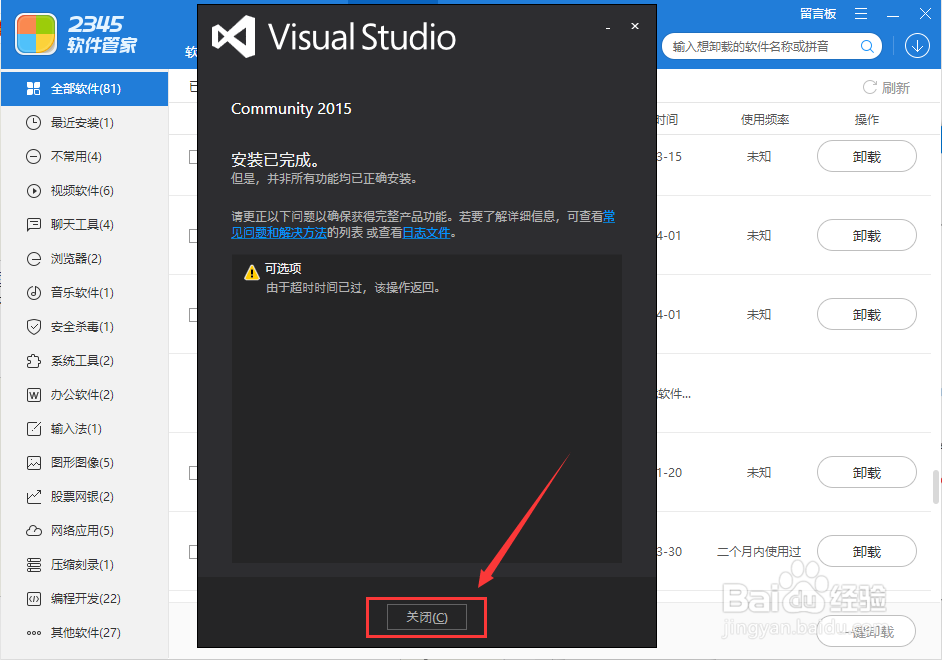Image resolution: width=942 pixels, height=660 pixels.
Task: Open the hamburger menu in 2345软件管家
Action: coord(861,14)
